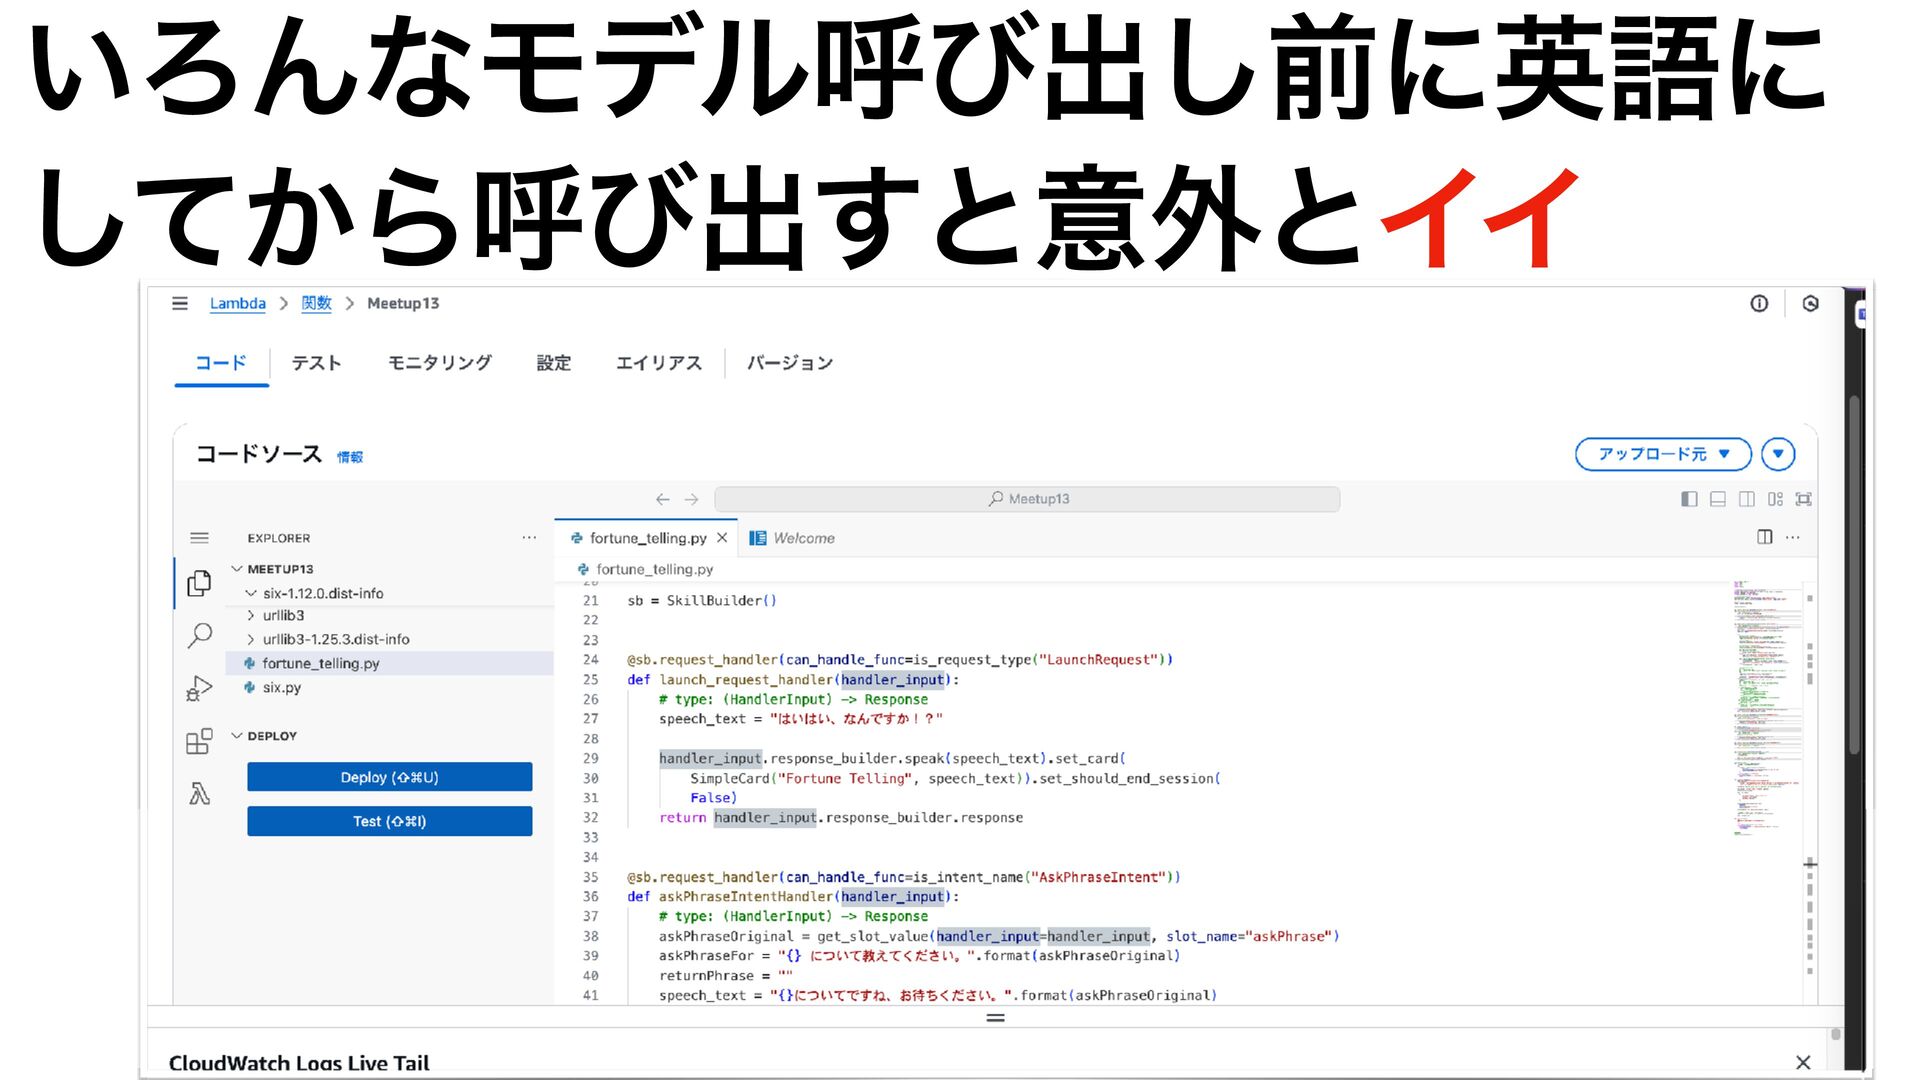The height and width of the screenshot is (1080, 1920).
Task: Open the Extensions icon in activity bar
Action: (x=199, y=741)
